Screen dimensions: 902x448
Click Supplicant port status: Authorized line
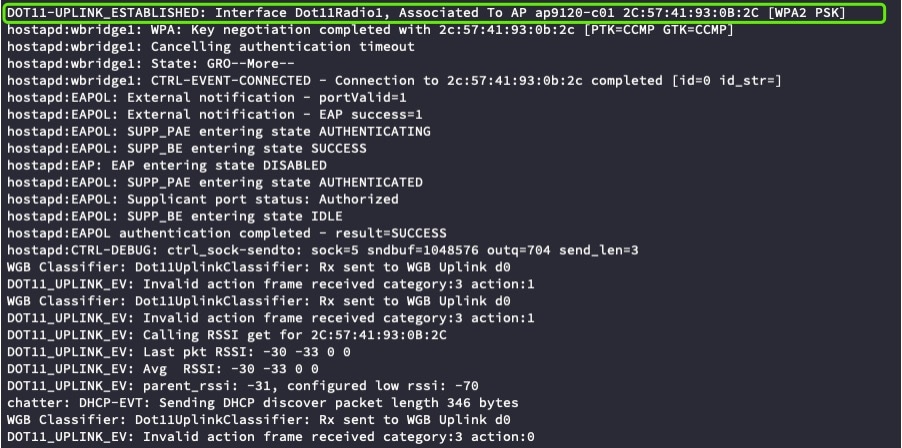(x=202, y=199)
